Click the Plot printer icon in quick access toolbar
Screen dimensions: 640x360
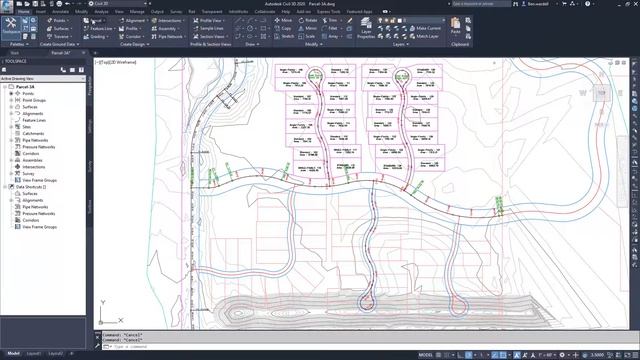click(59, 4)
